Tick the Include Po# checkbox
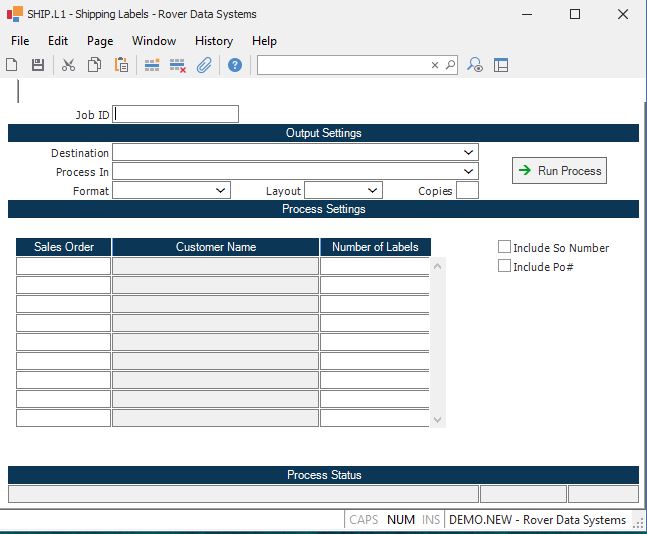The width and height of the screenshot is (647, 534). tap(504, 266)
